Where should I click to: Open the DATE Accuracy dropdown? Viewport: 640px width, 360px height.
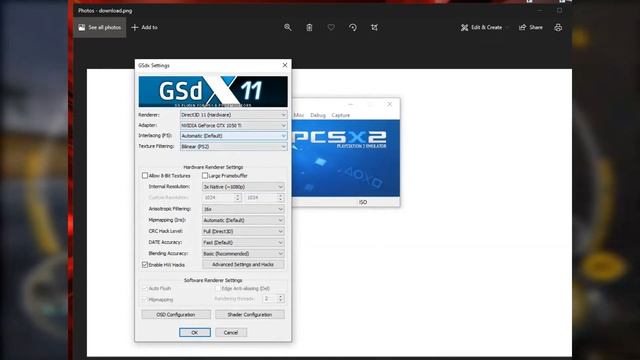click(x=243, y=242)
